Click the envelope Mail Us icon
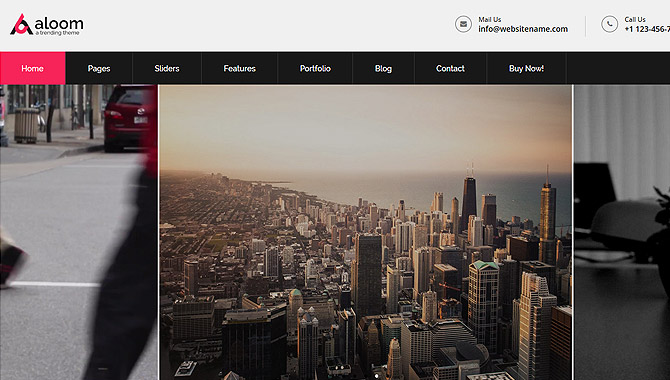The height and width of the screenshot is (380, 670). 463,24
